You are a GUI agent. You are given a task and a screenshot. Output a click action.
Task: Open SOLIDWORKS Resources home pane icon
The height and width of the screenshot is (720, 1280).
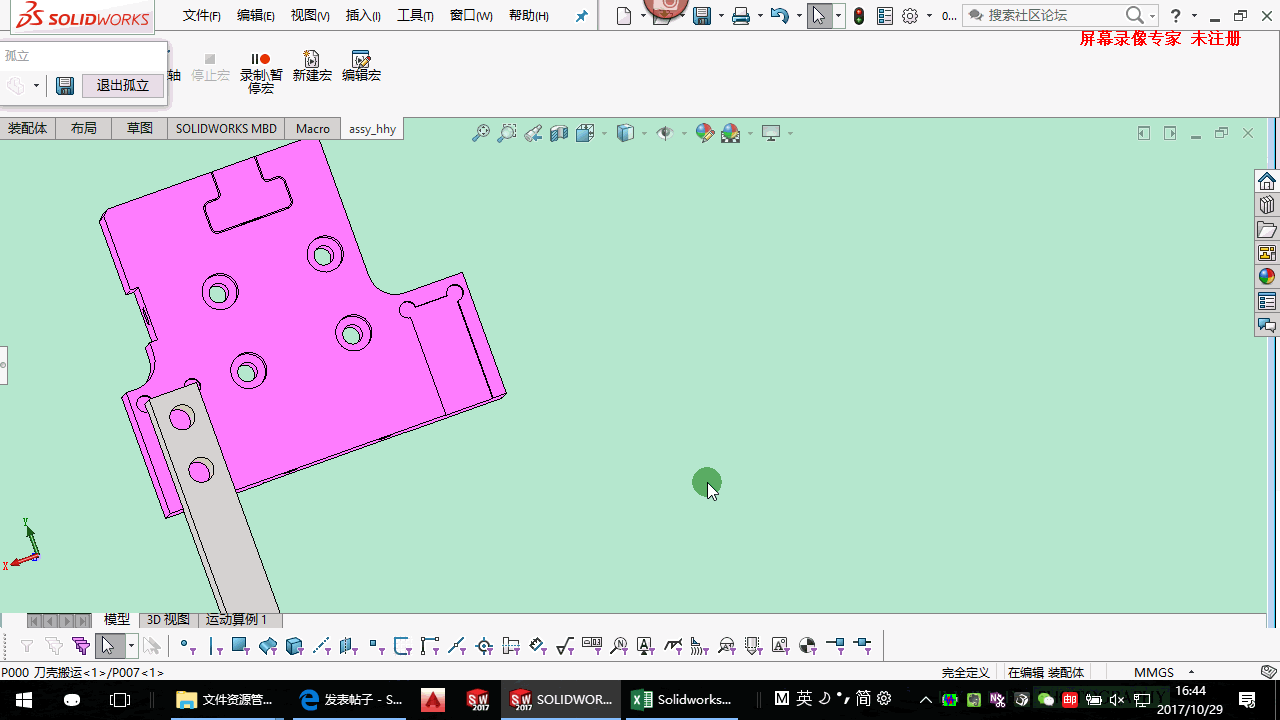(1267, 181)
